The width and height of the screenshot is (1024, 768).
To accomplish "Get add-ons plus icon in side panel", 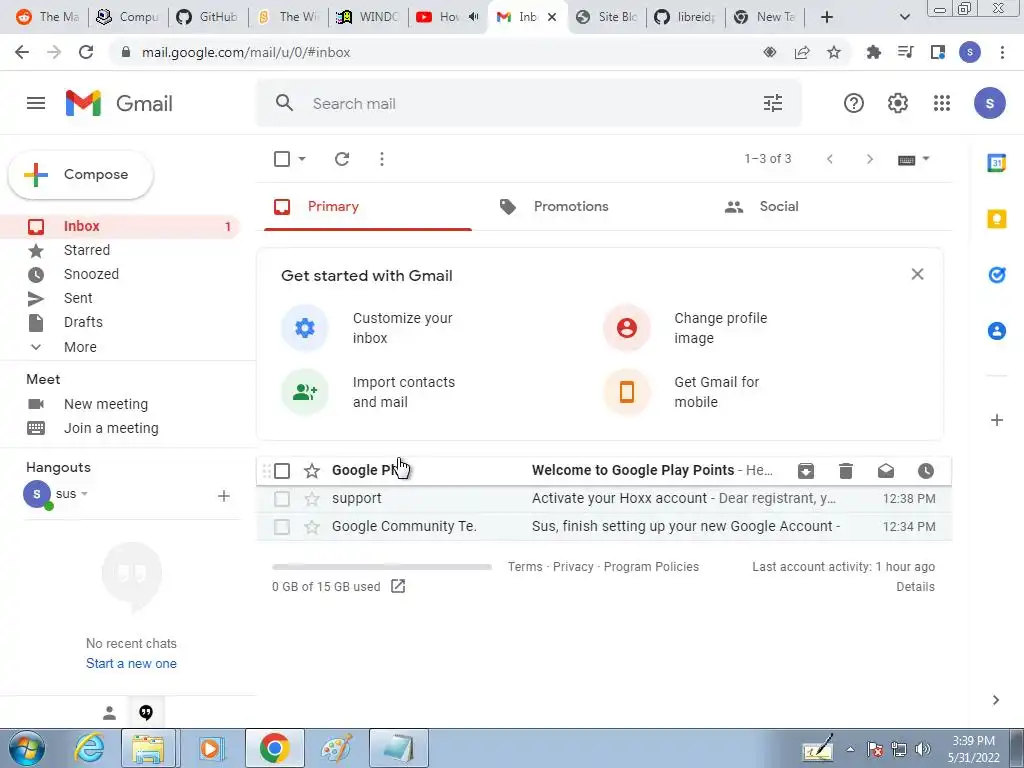I will (997, 420).
